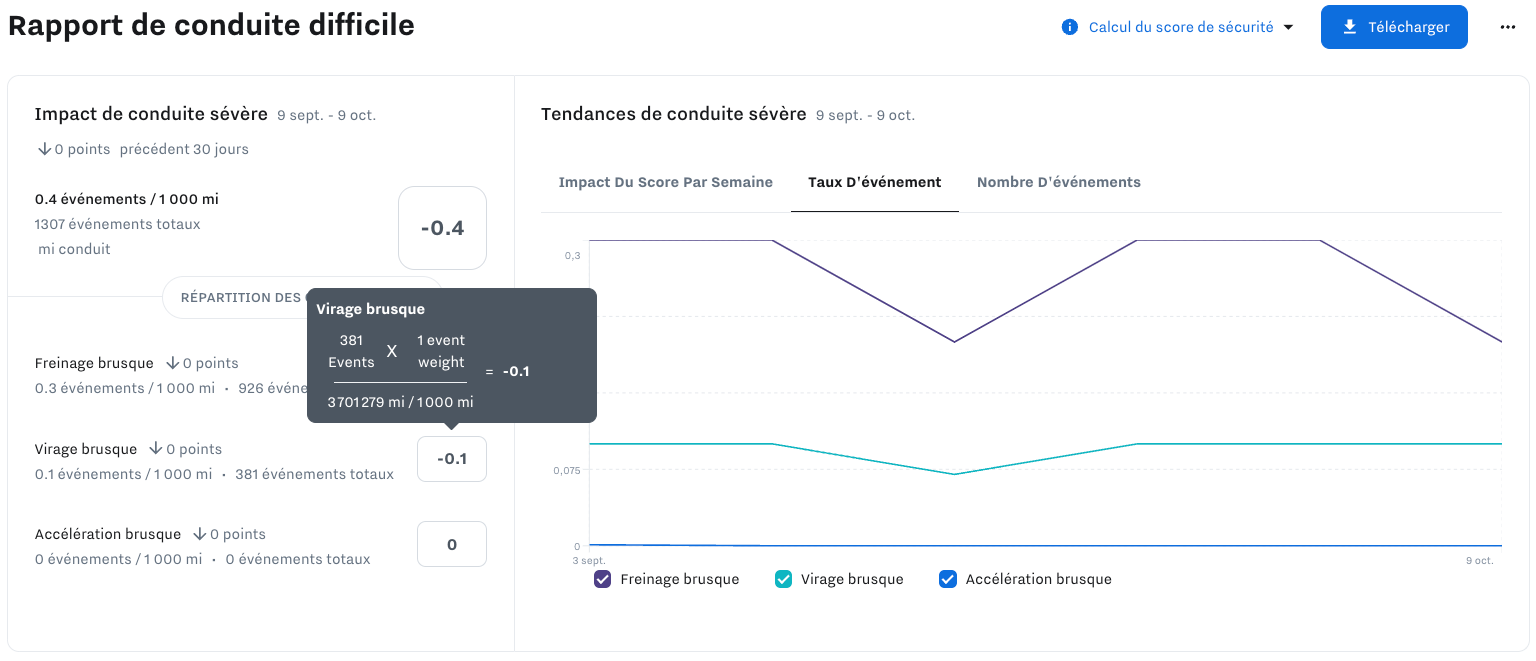Expand the Calcul du score de sécurité dropdown
1536x661 pixels.
(1288, 27)
